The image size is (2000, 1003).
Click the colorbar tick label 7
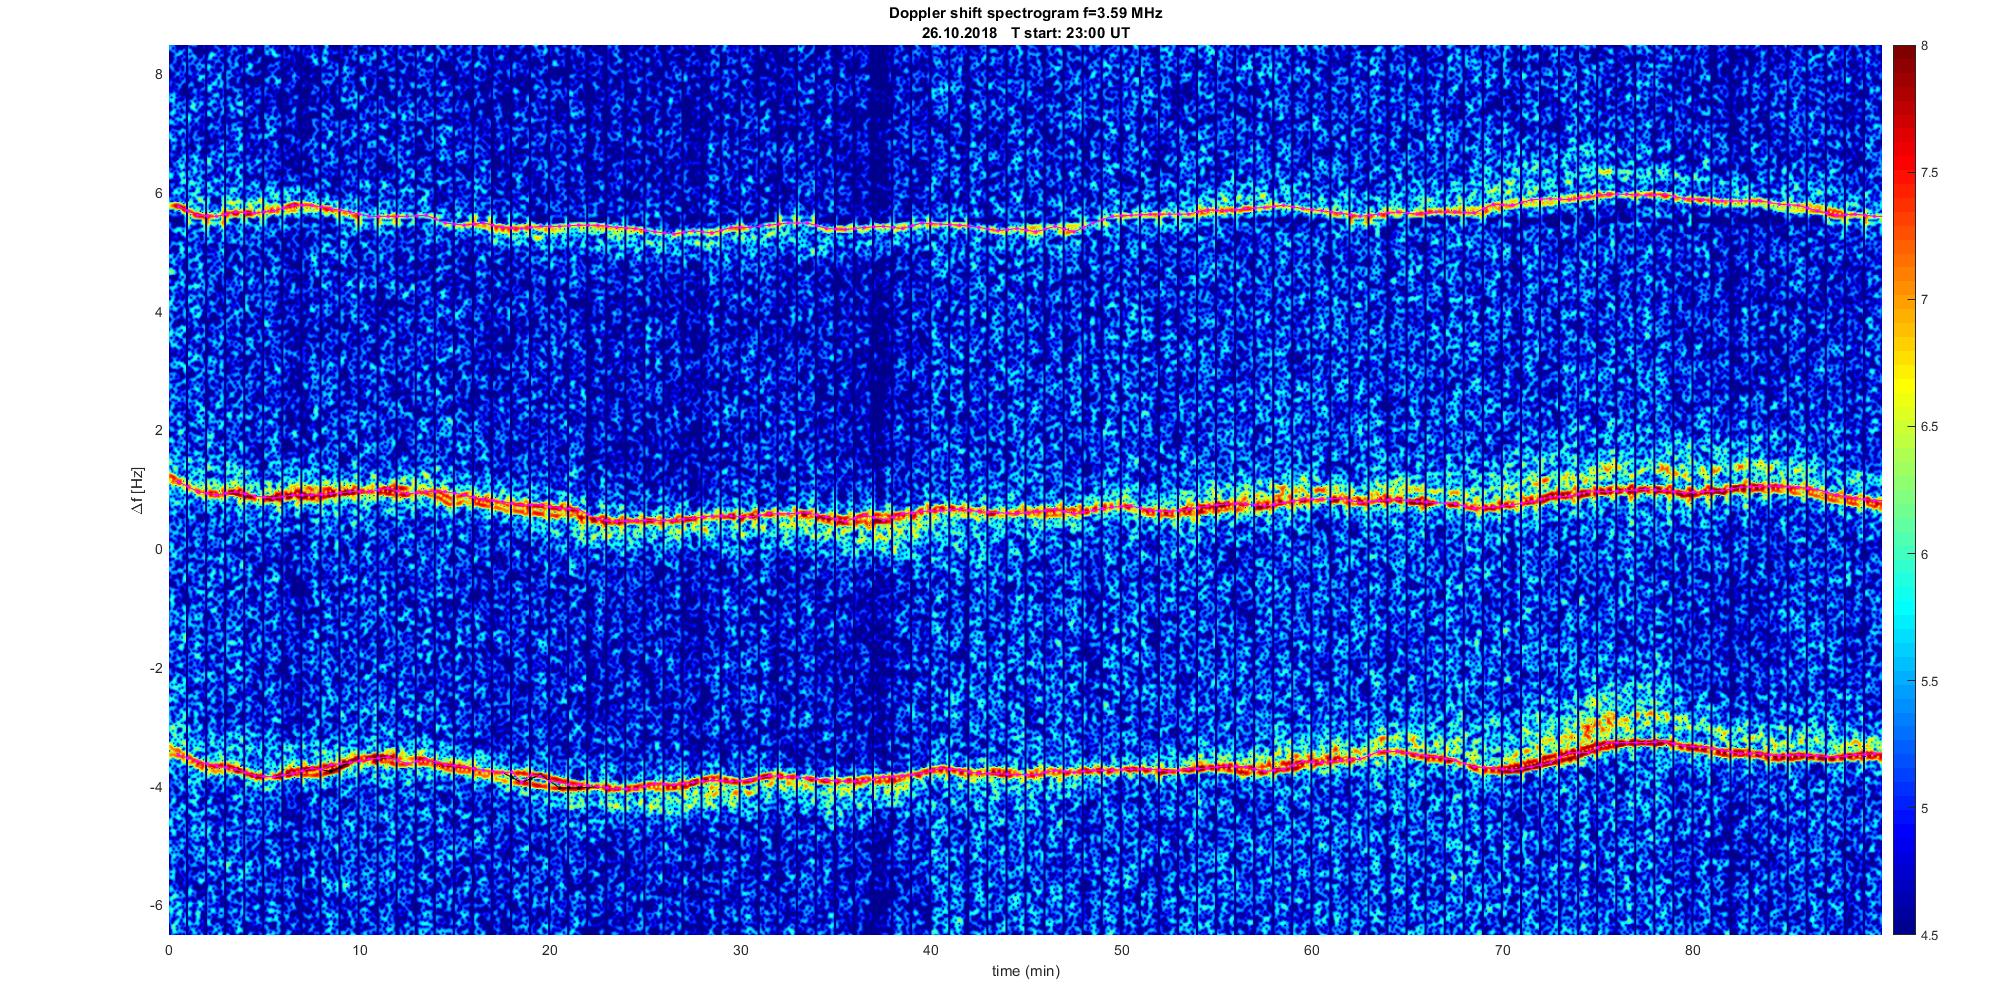click(x=1925, y=300)
